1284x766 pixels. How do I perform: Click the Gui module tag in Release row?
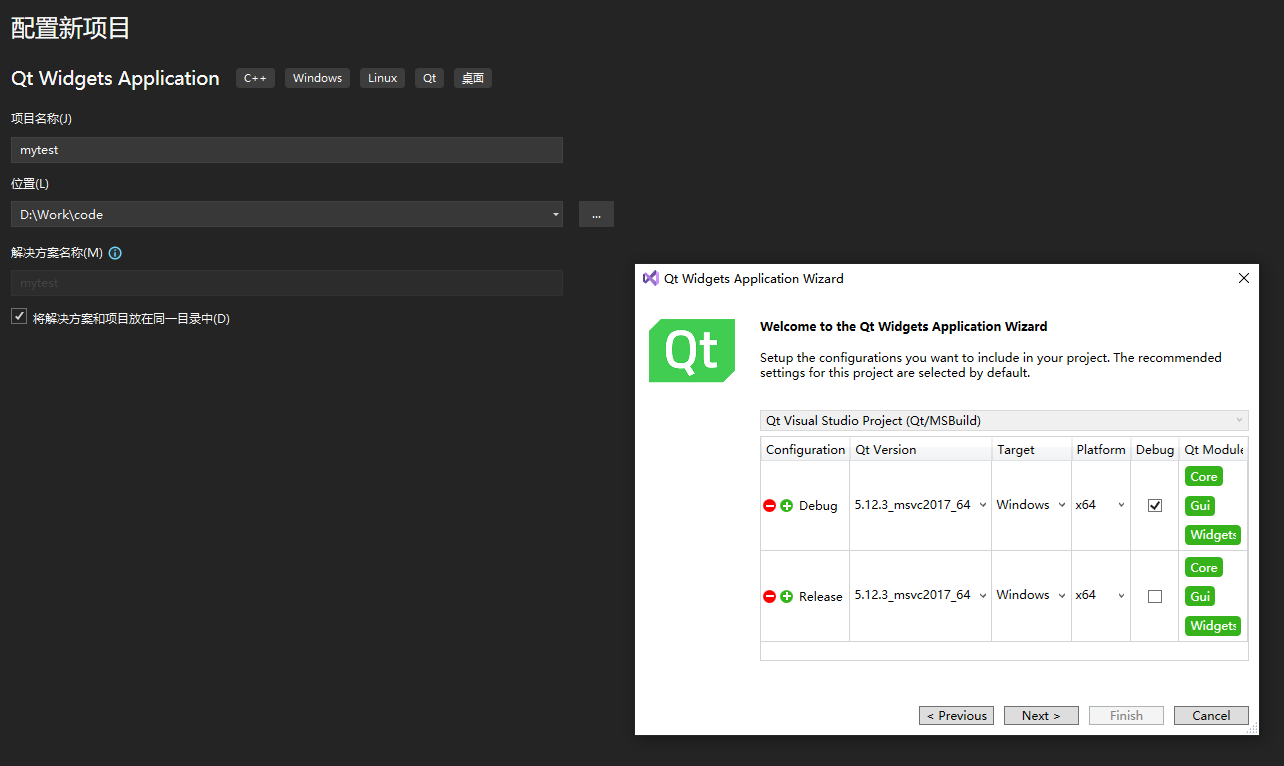[x=1200, y=596]
